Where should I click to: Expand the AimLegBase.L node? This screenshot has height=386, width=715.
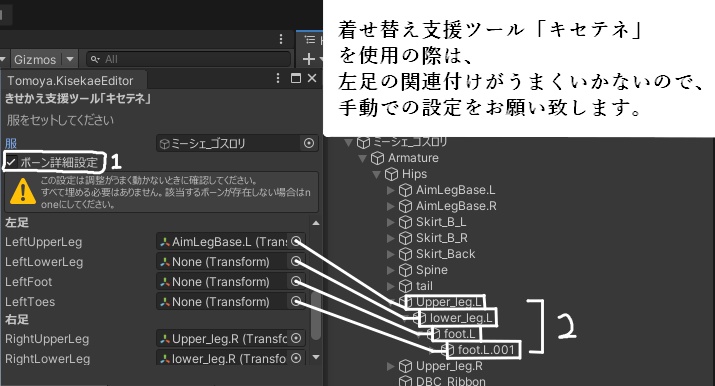[x=390, y=190]
